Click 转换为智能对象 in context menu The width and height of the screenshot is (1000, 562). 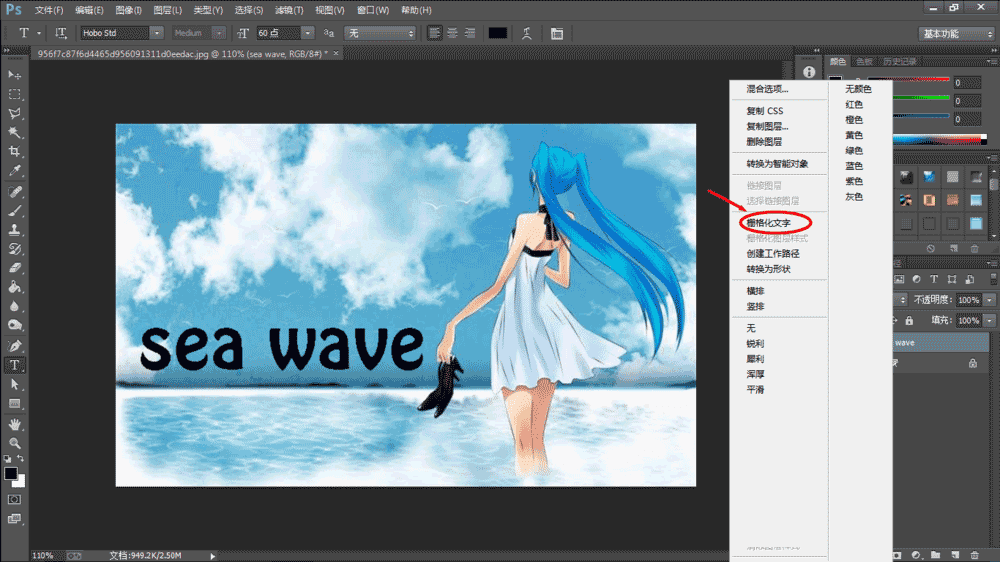point(777,163)
